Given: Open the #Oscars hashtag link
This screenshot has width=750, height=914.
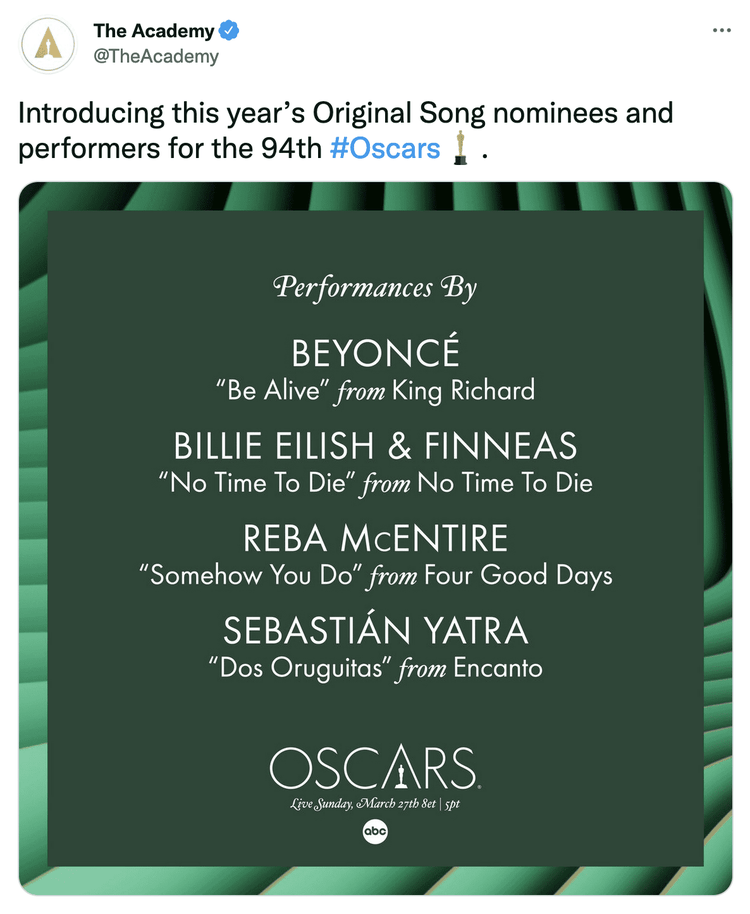Looking at the screenshot, I should click(384, 148).
